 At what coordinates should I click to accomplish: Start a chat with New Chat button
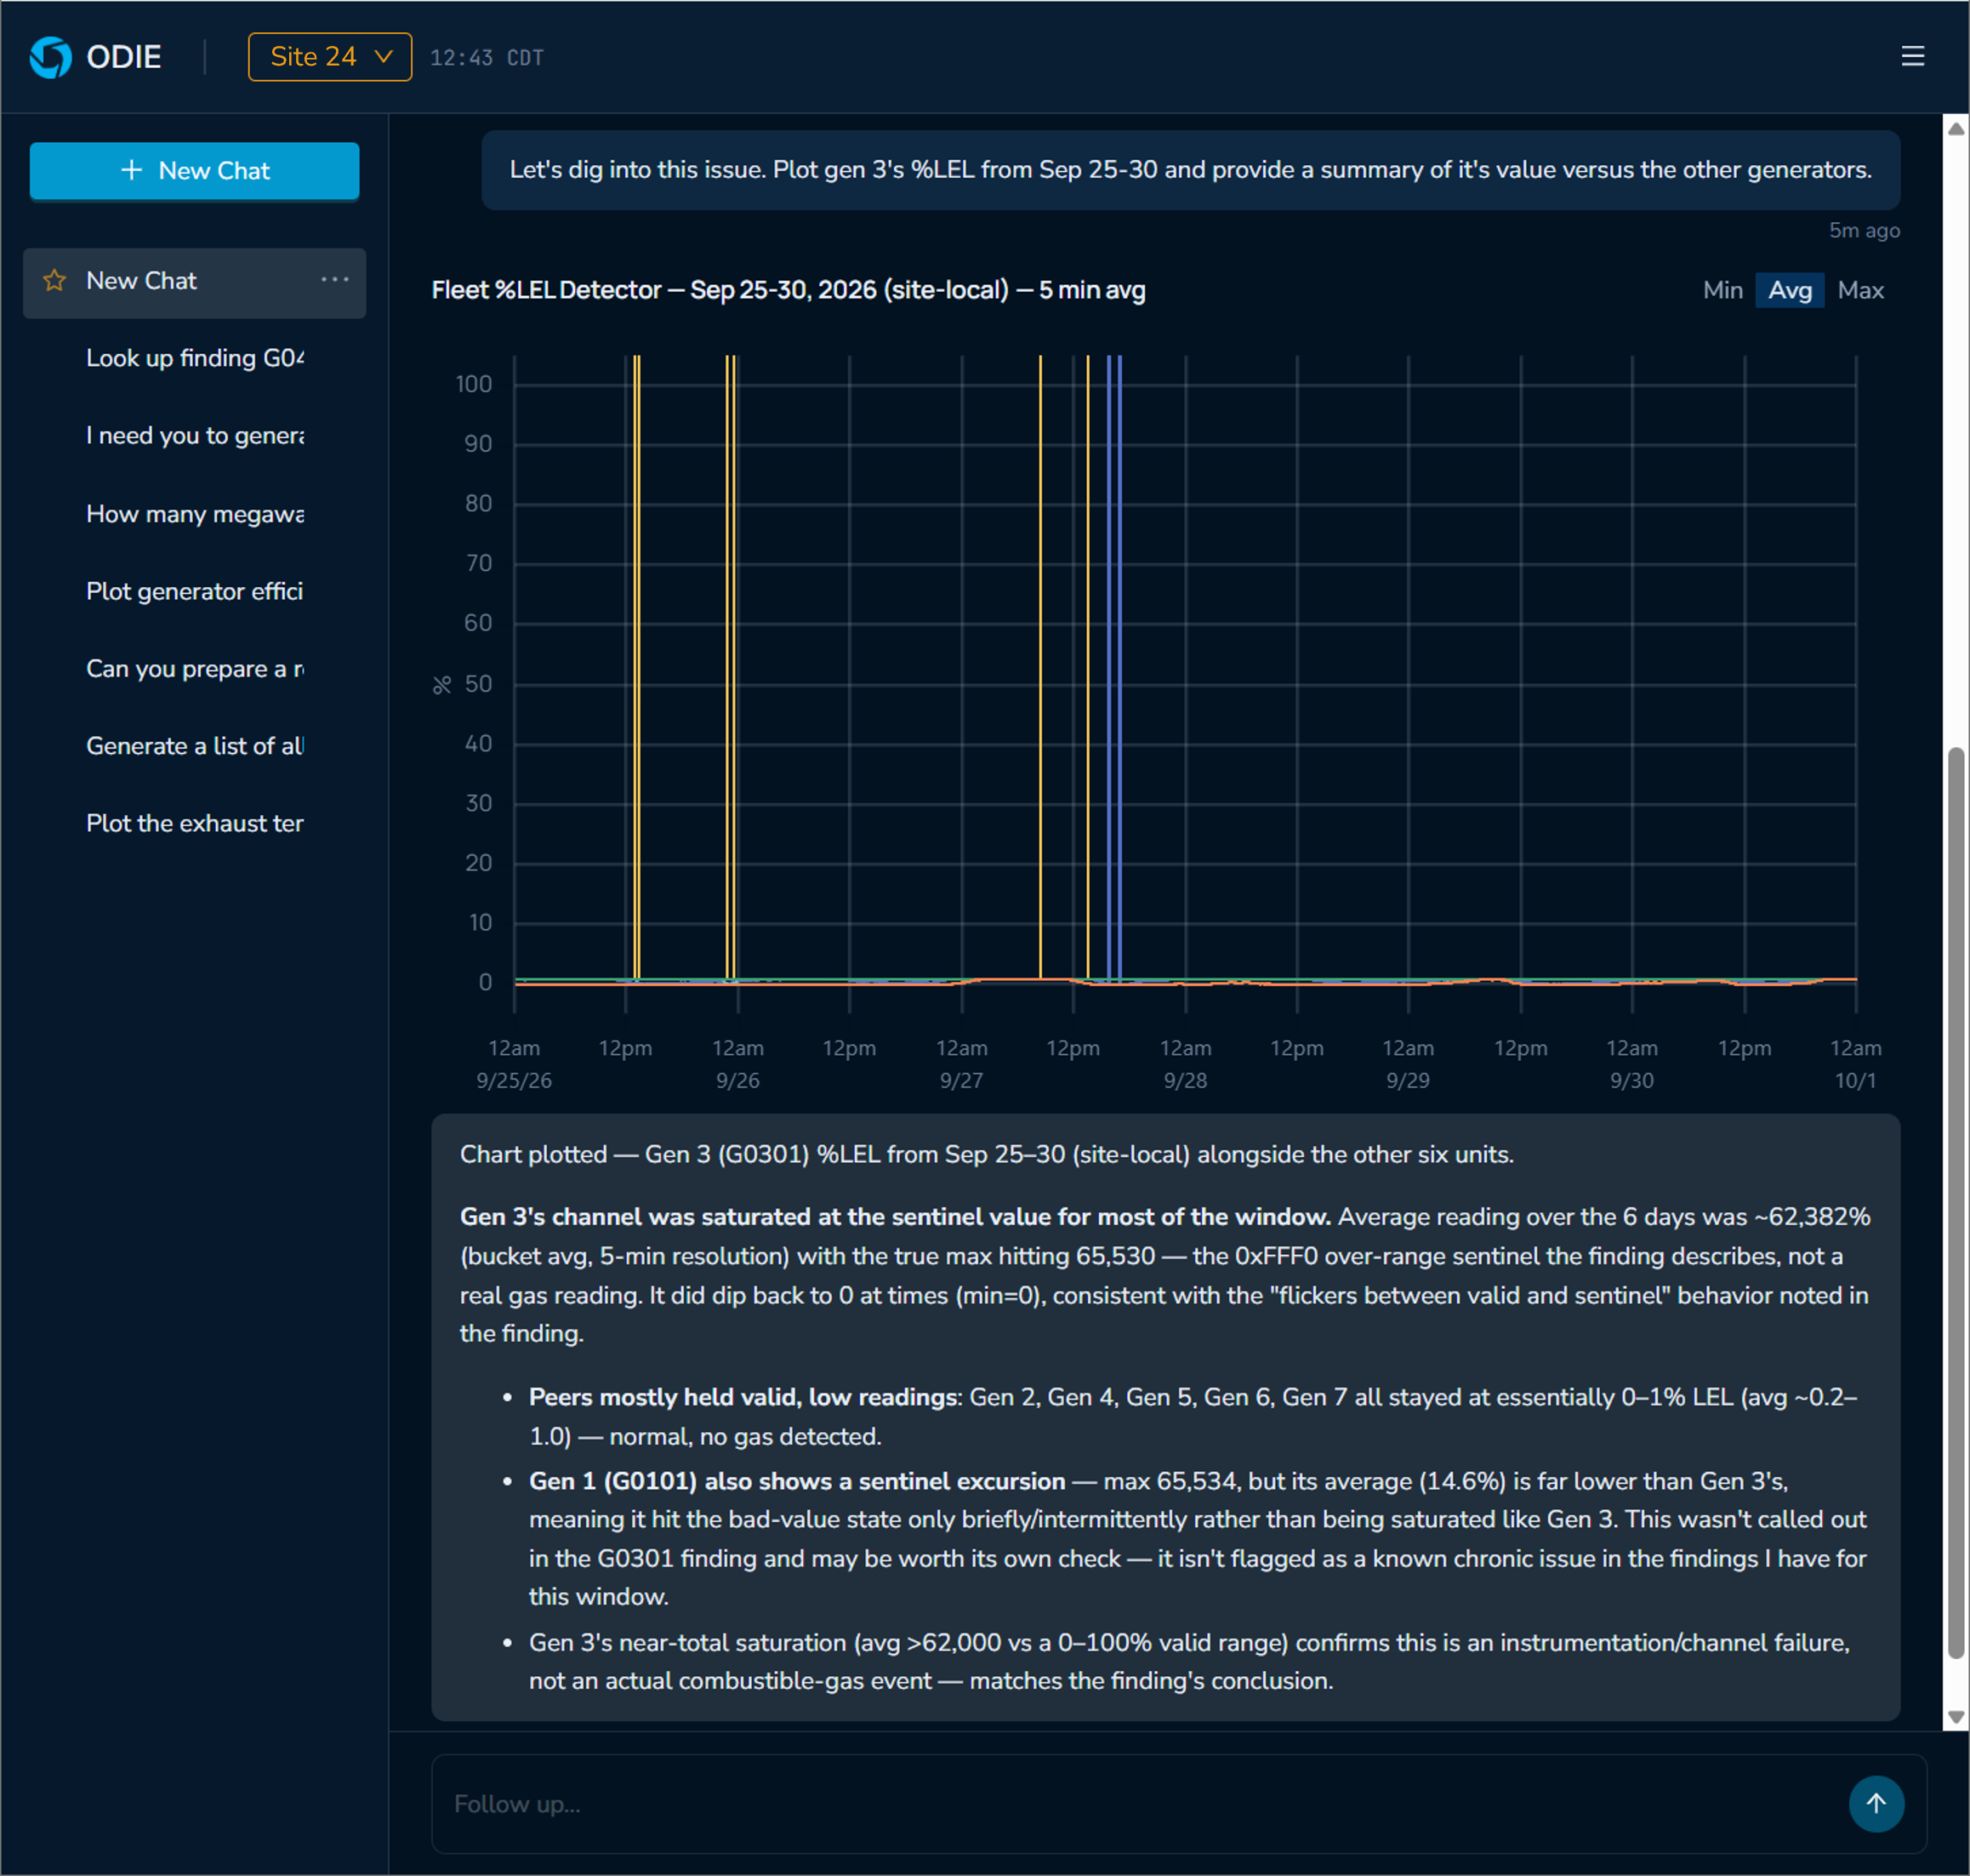[194, 171]
